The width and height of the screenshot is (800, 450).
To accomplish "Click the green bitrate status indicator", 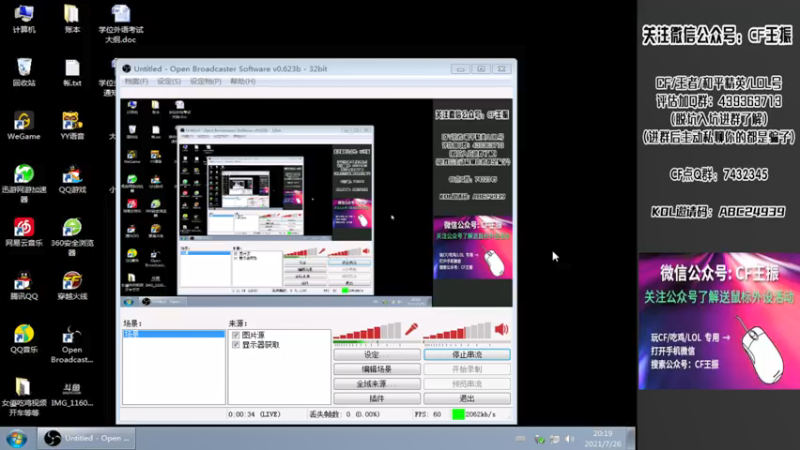I will point(458,414).
